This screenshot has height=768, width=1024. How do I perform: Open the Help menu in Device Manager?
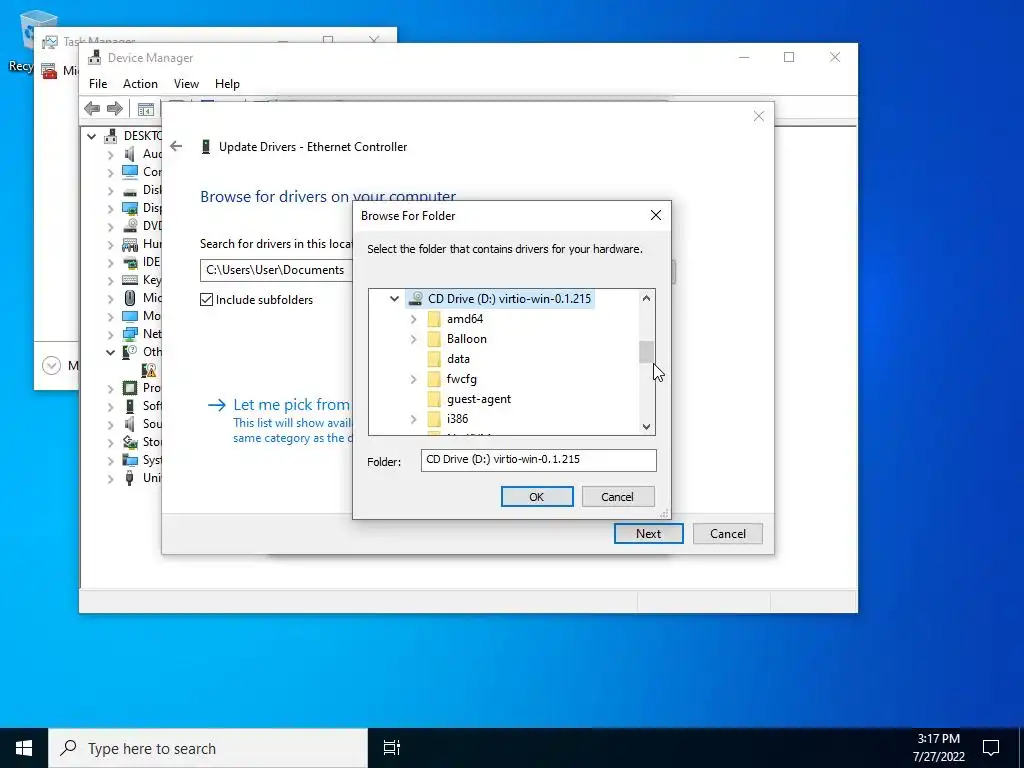click(227, 84)
